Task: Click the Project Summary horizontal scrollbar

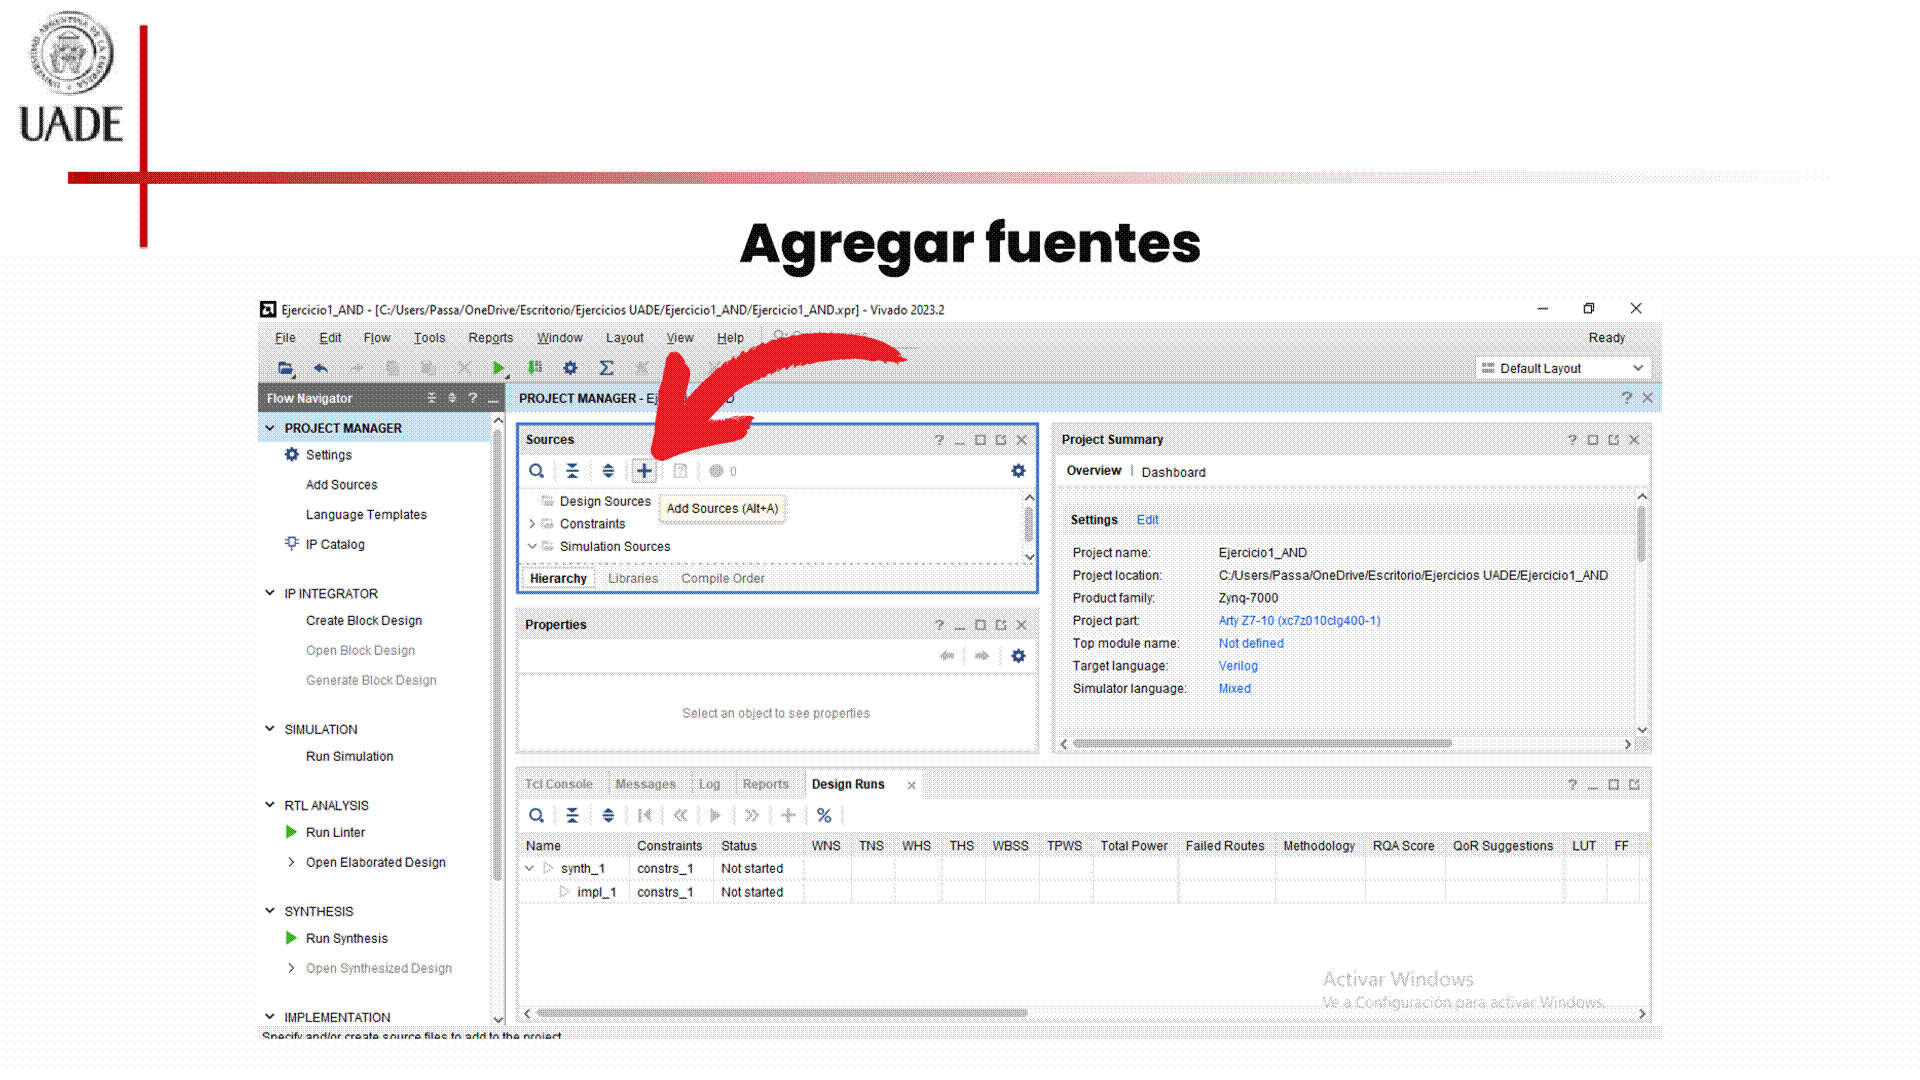Action: (x=1262, y=744)
